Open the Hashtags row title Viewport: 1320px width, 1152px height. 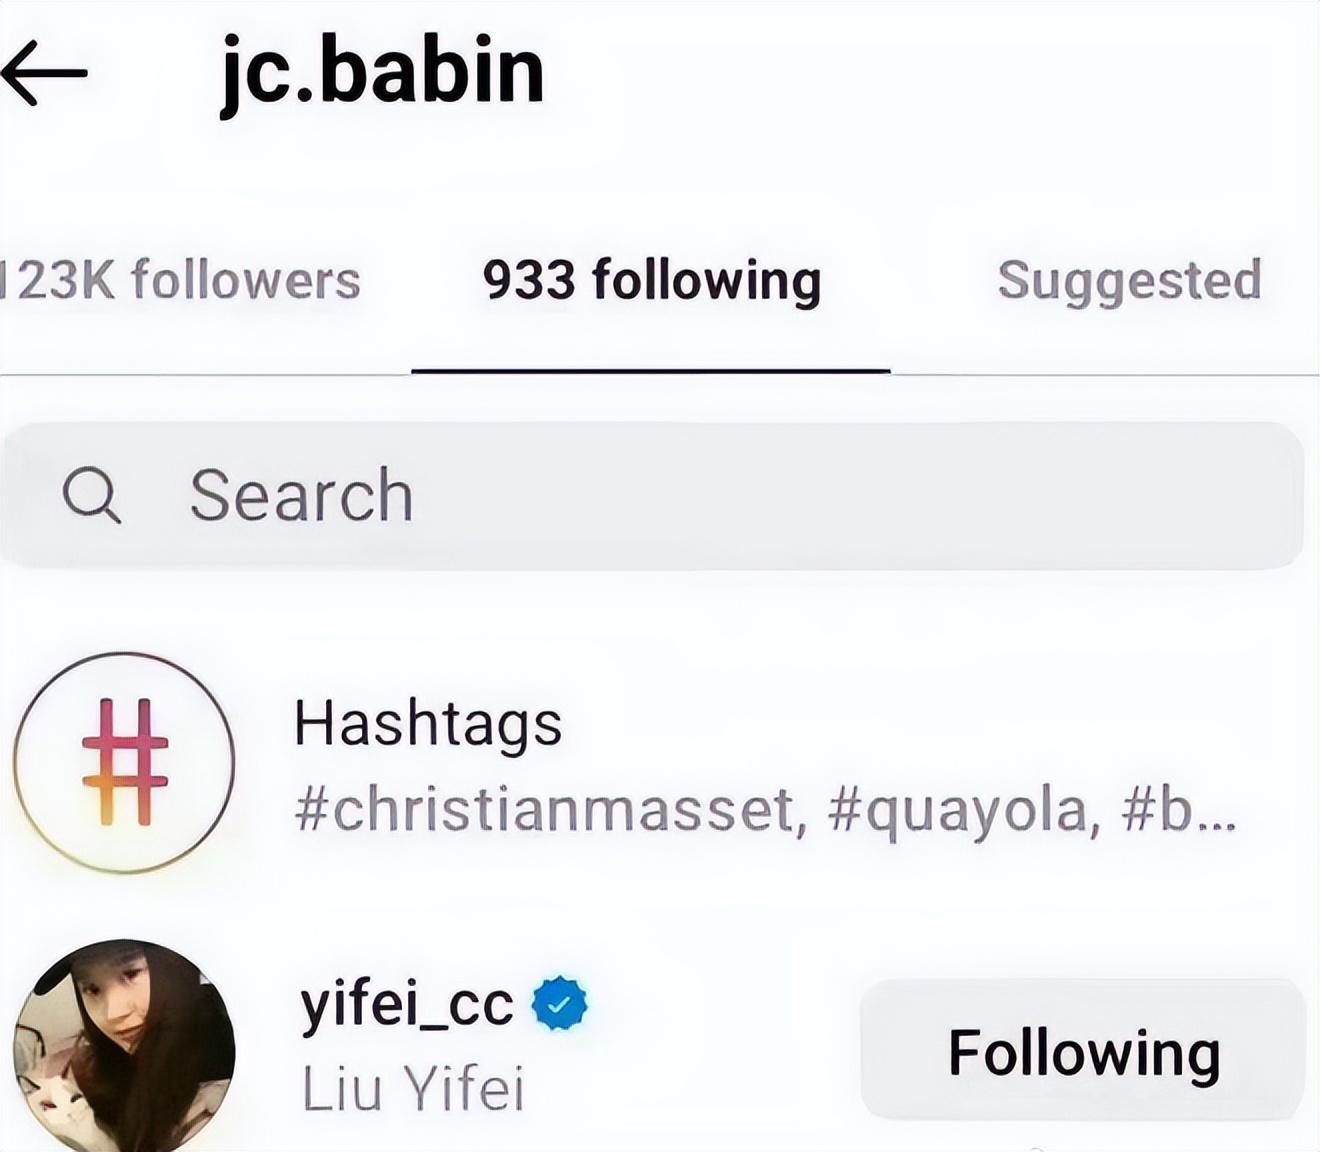pos(428,723)
